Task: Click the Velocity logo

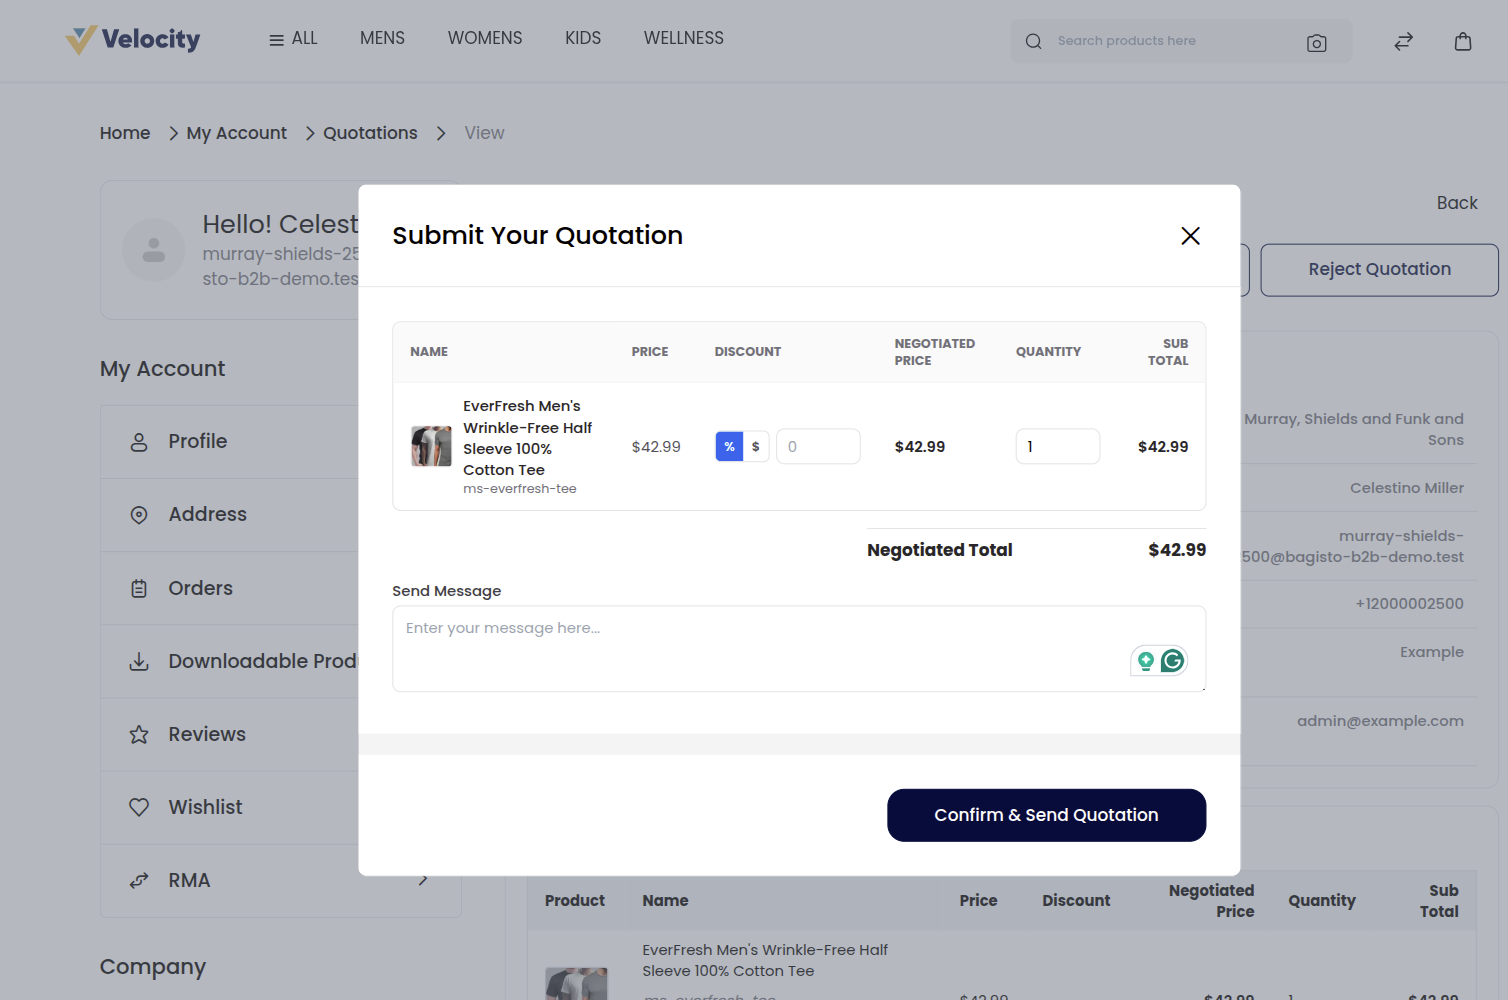Action: tap(132, 40)
